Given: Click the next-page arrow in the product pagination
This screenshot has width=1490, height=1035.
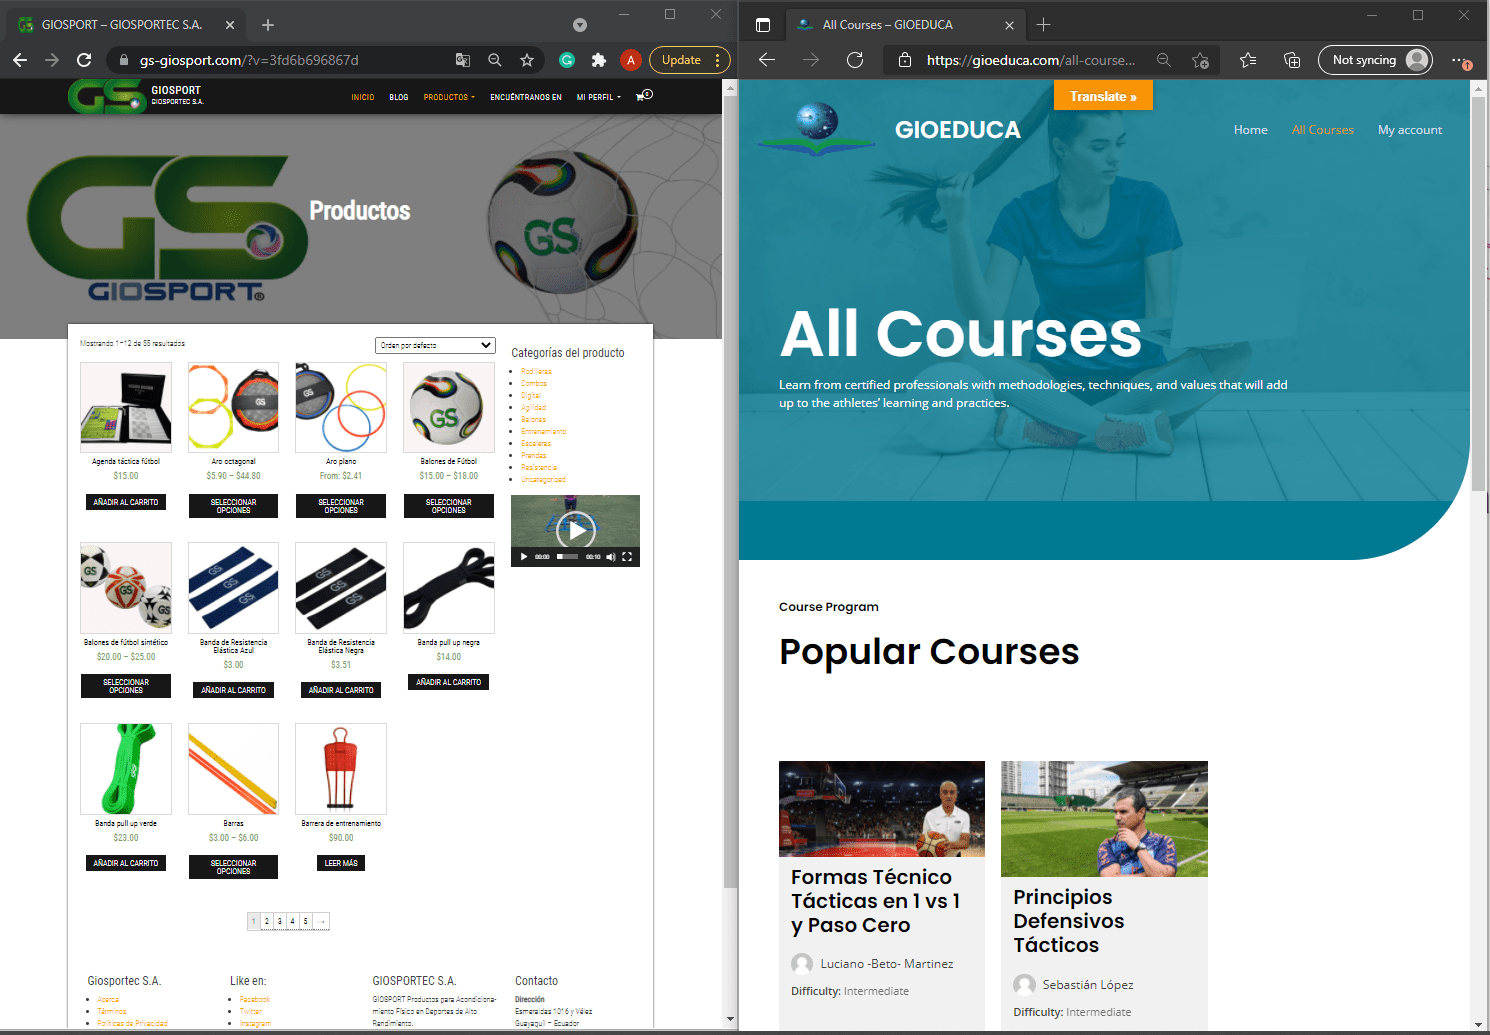Looking at the screenshot, I should click(x=321, y=921).
